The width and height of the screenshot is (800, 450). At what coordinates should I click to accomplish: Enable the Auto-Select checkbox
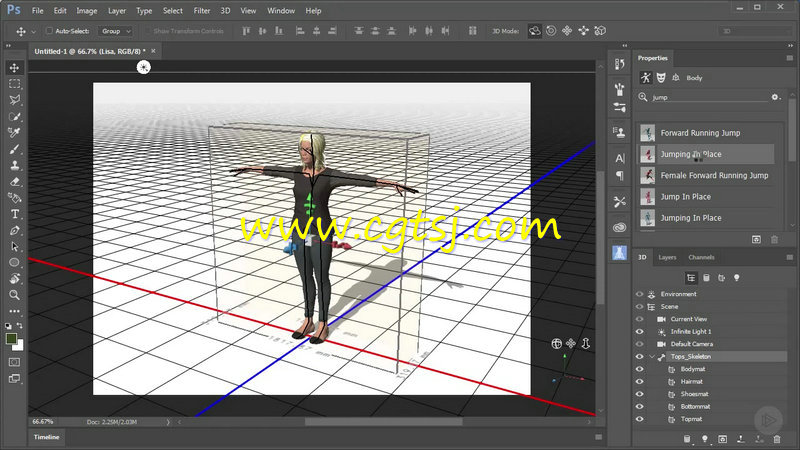49,31
